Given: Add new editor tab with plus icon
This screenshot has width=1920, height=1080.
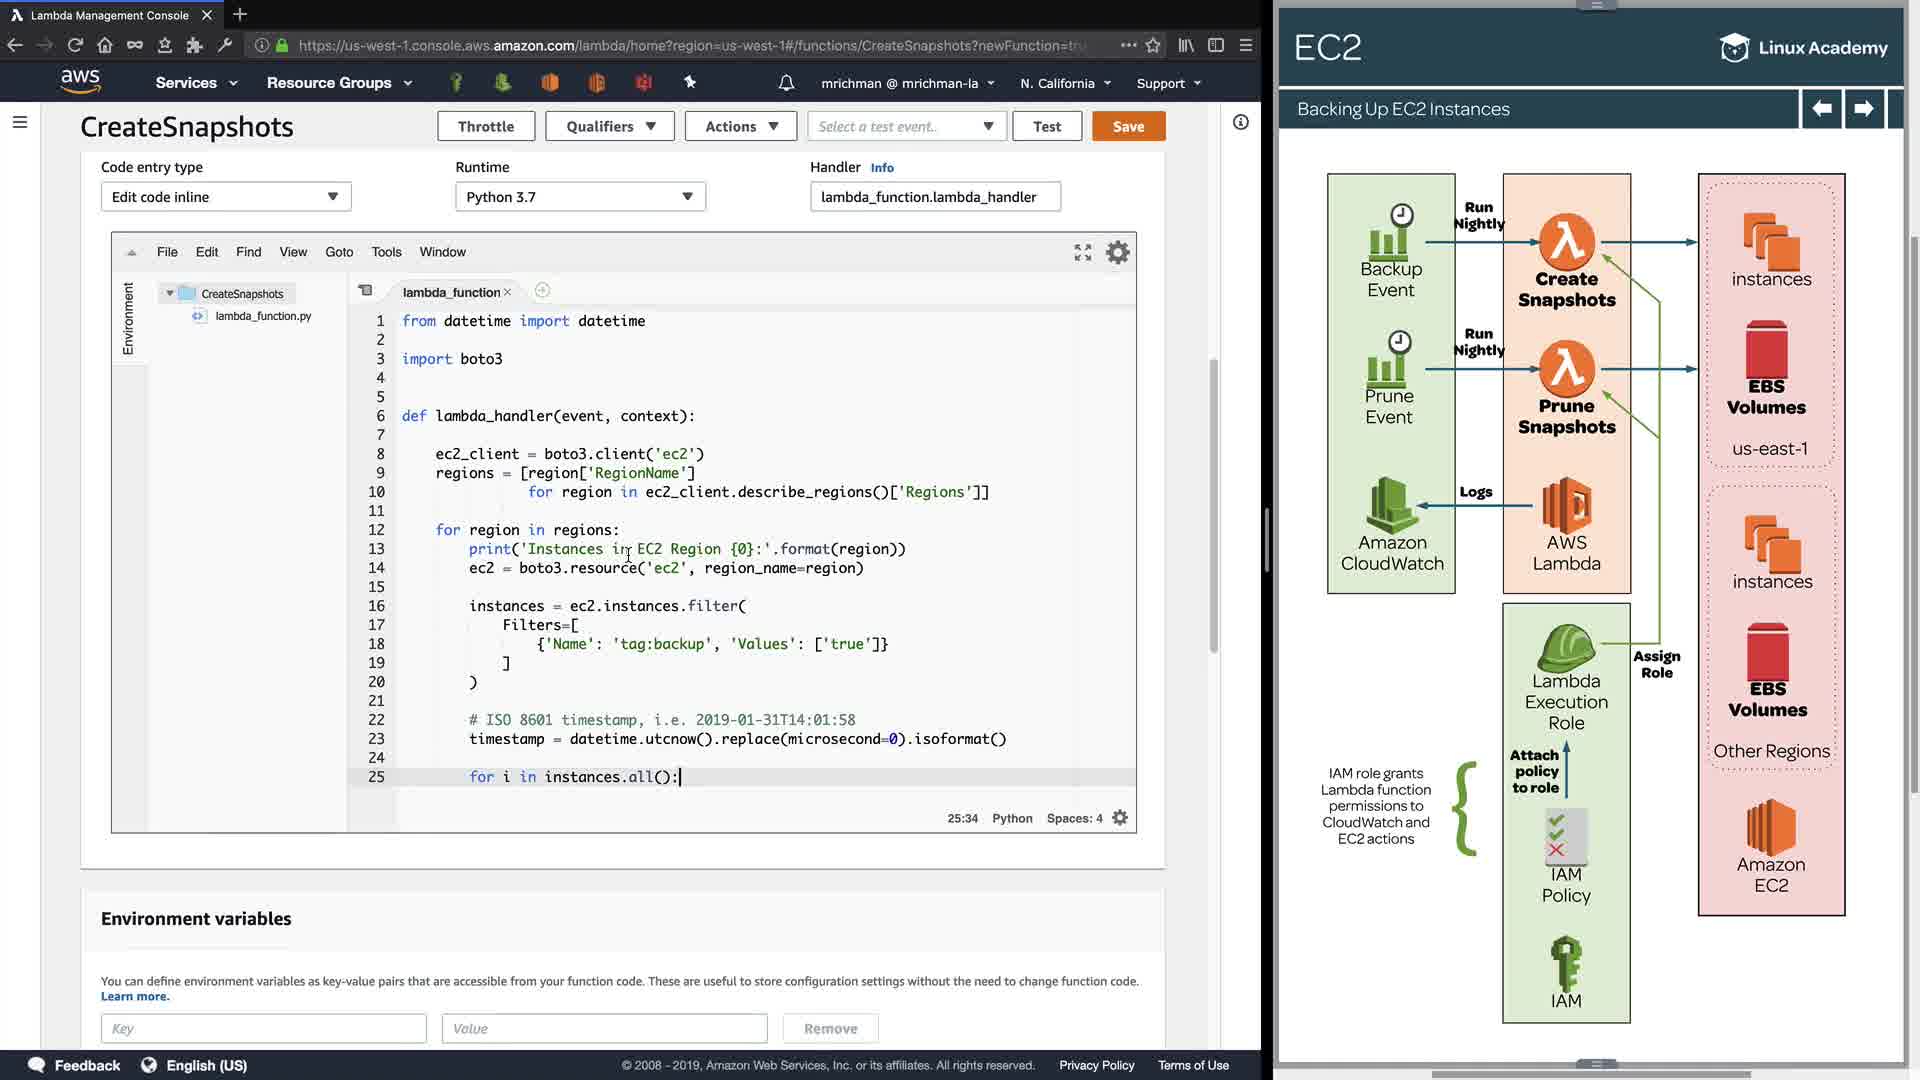Looking at the screenshot, I should [542, 291].
